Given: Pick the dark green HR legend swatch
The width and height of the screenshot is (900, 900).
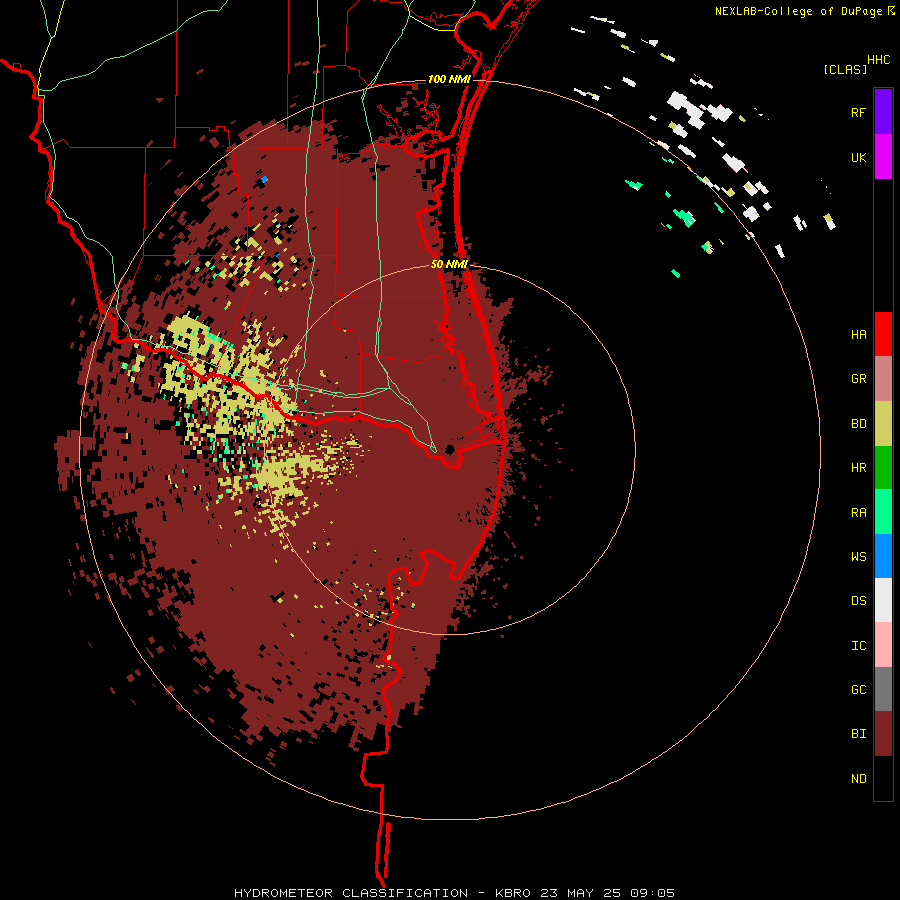Looking at the screenshot, I should point(883,468).
